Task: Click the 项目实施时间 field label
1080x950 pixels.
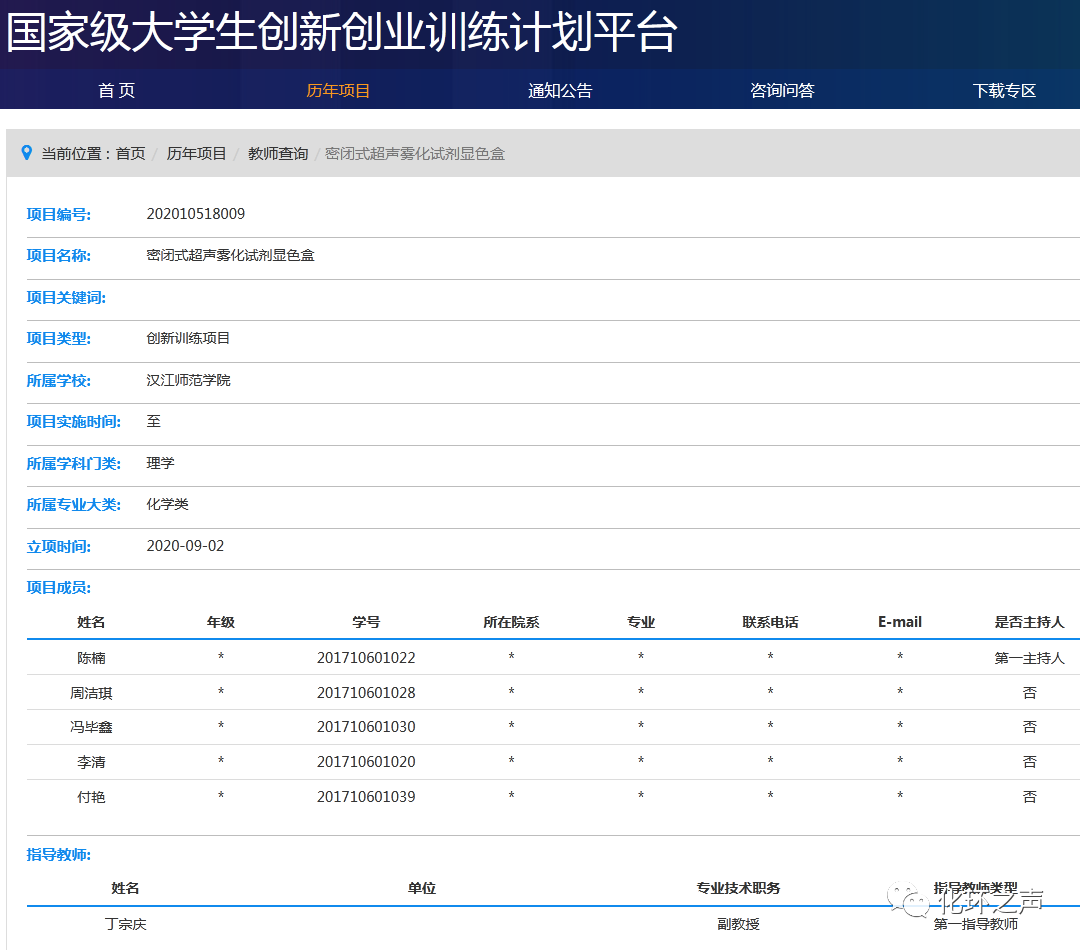Action: click(x=74, y=422)
